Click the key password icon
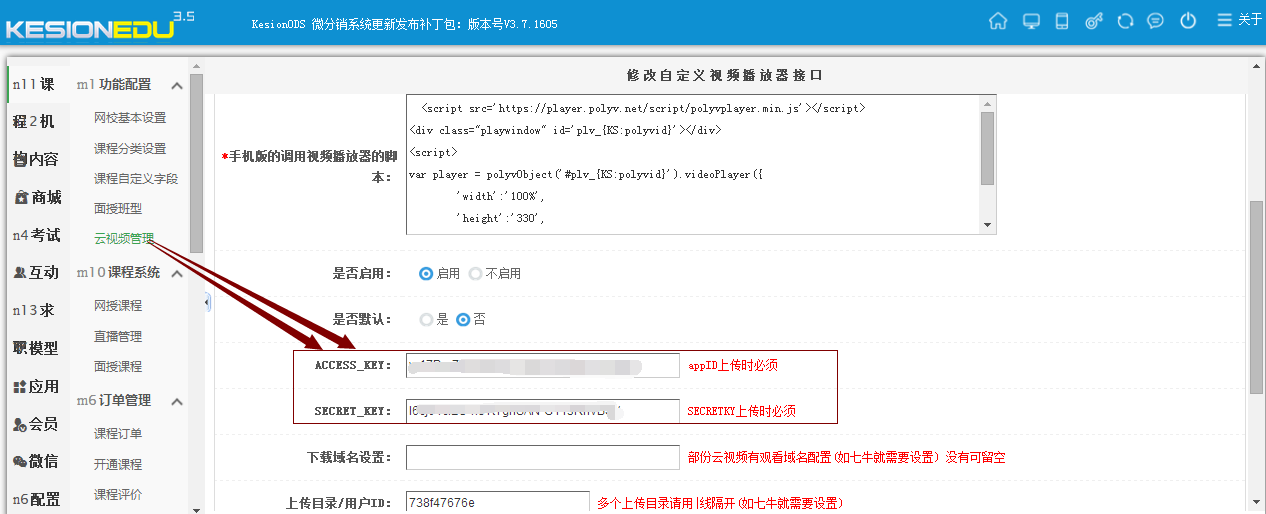Screen dimensions: 1266x514 point(1094,21)
